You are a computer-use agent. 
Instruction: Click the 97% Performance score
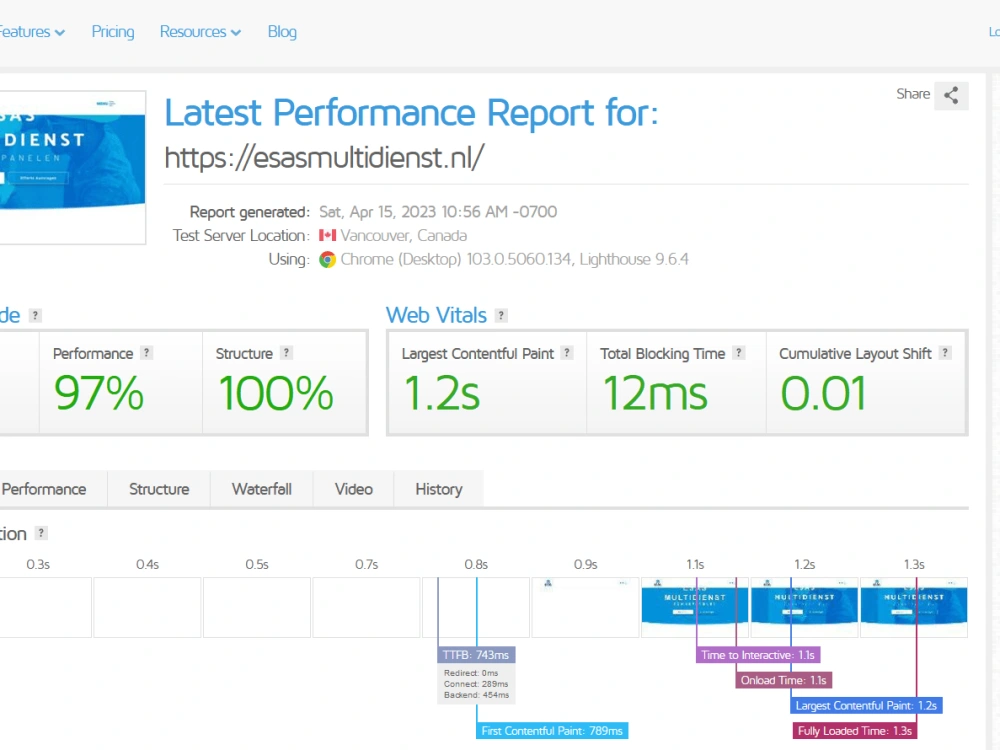click(x=99, y=393)
